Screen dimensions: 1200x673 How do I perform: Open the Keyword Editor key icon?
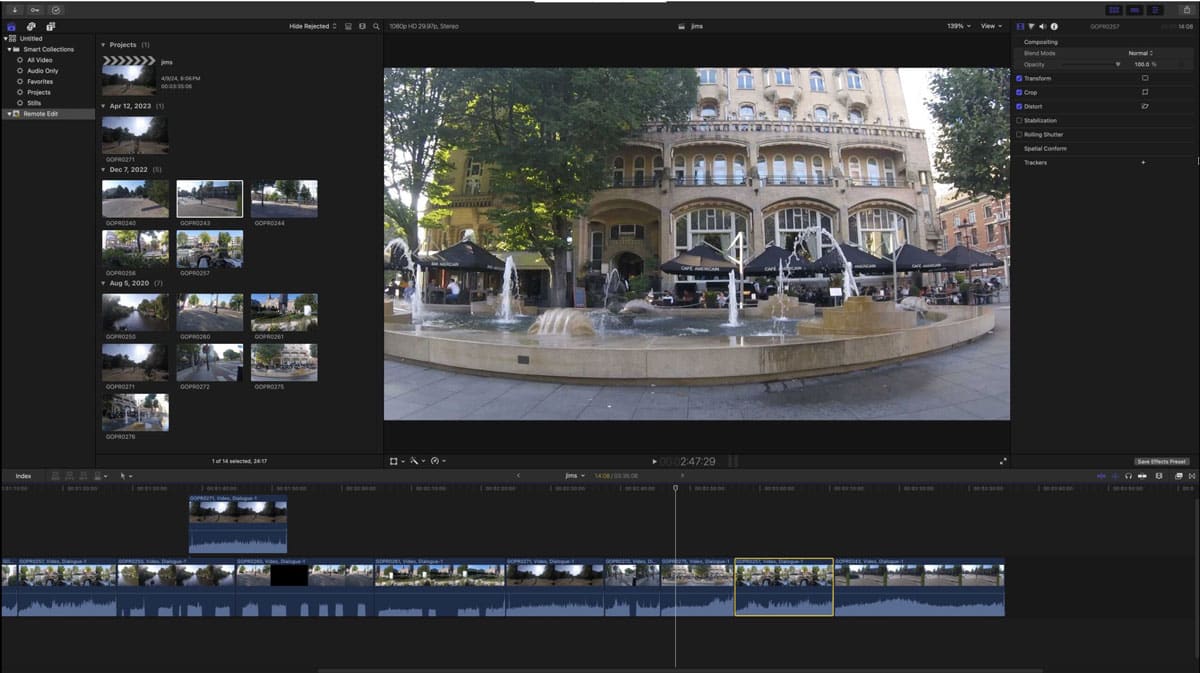(x=35, y=9)
